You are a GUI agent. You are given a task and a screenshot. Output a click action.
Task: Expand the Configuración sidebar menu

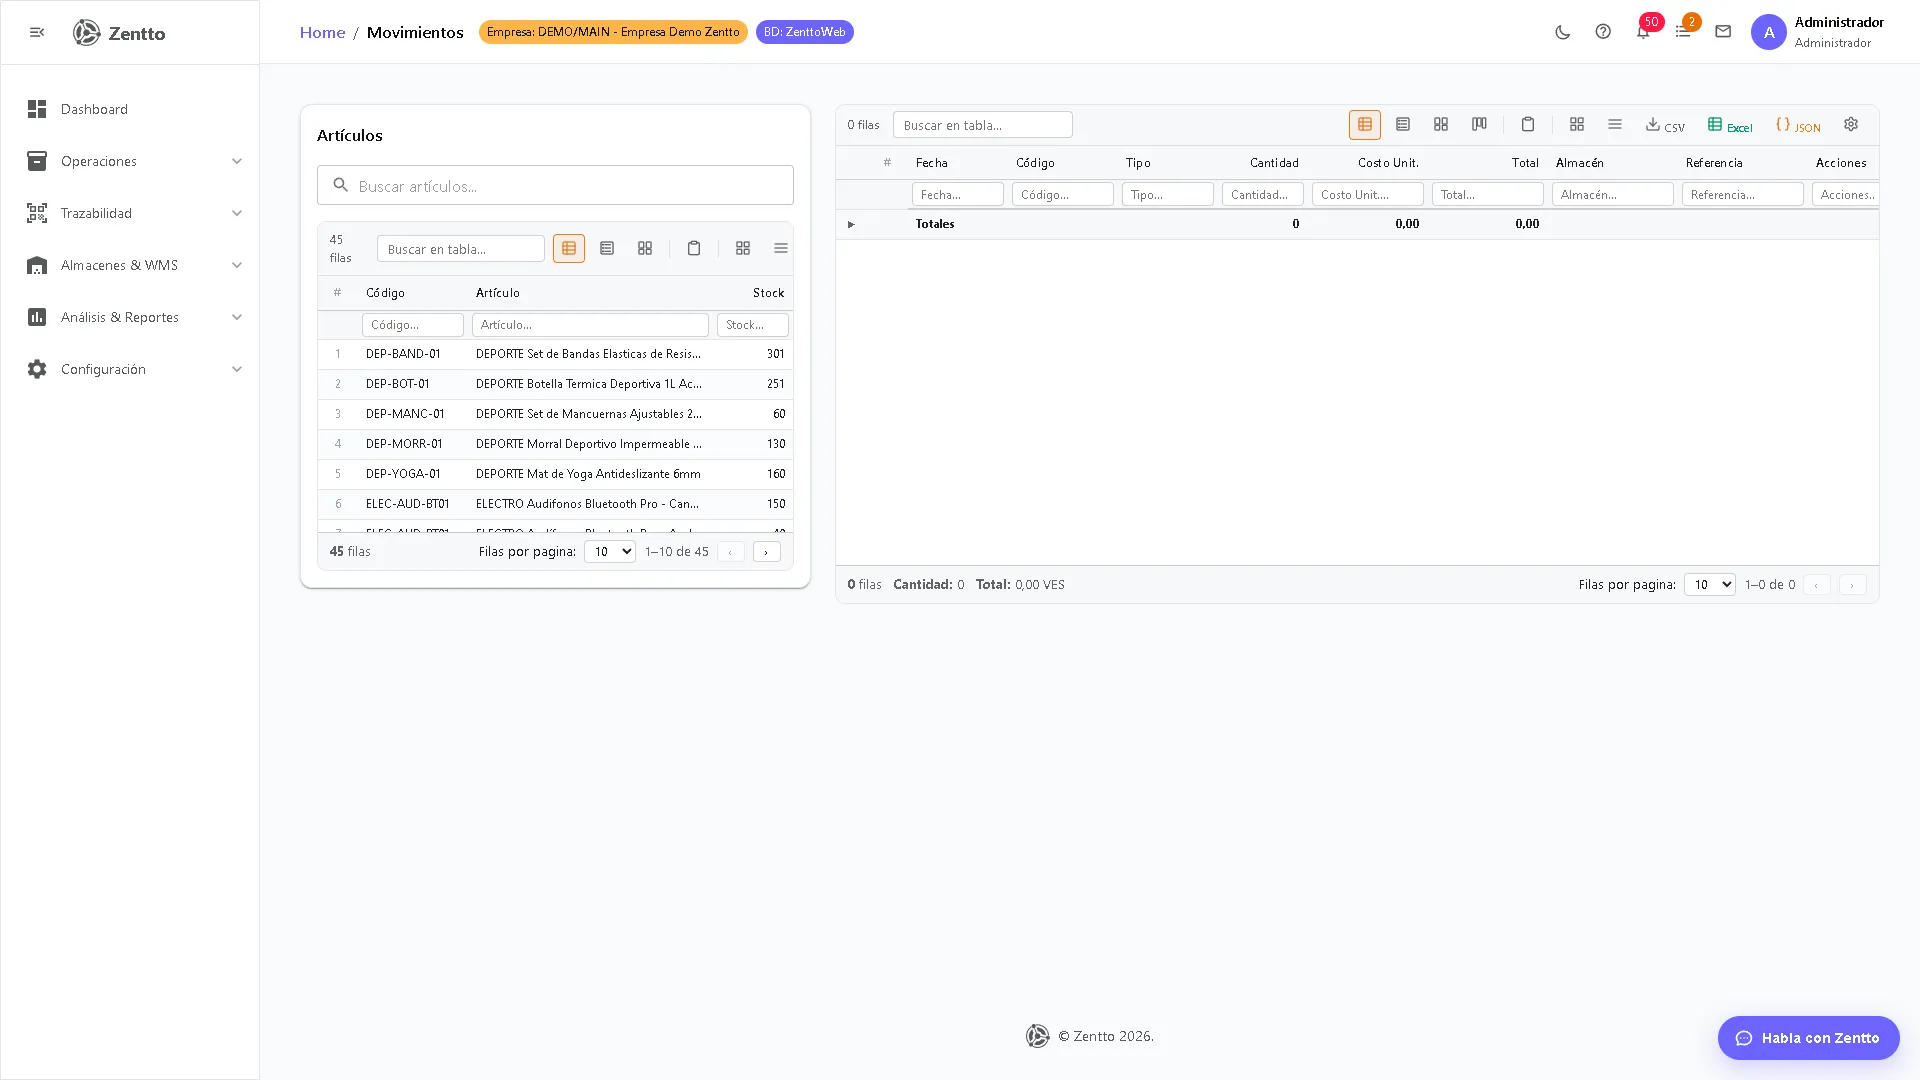pos(130,369)
